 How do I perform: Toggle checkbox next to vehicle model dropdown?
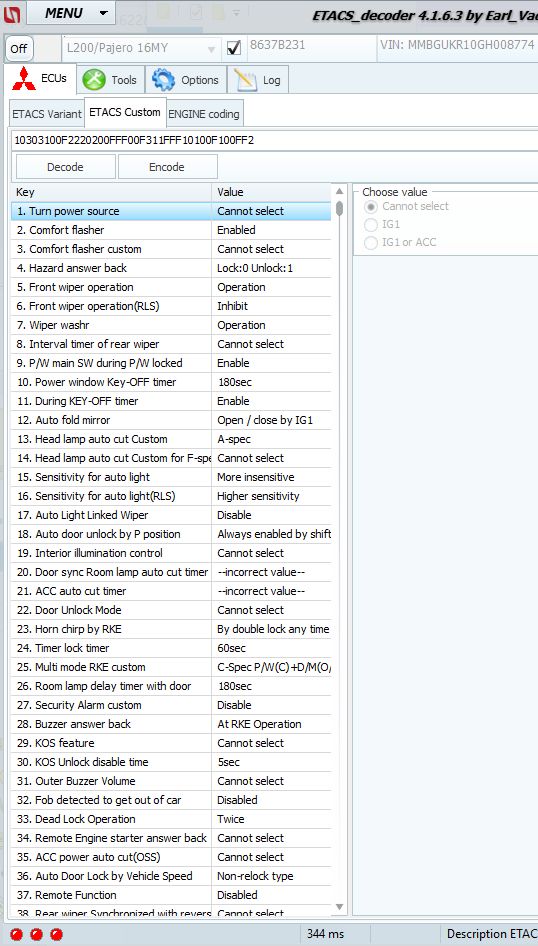[233, 49]
